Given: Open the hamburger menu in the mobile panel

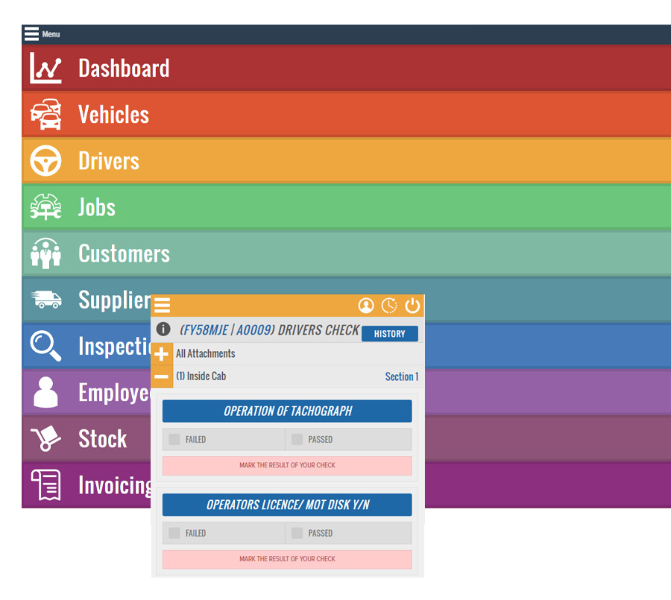Looking at the screenshot, I should (x=162, y=306).
